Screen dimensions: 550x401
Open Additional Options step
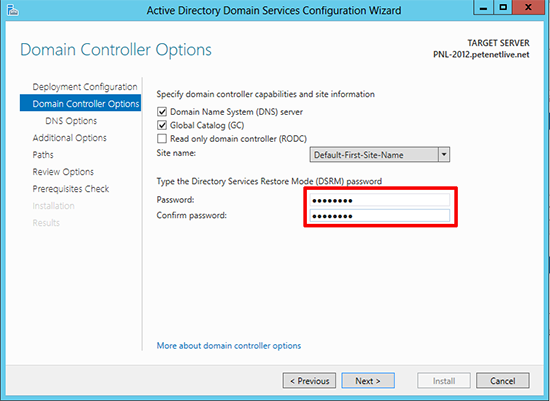(69, 138)
